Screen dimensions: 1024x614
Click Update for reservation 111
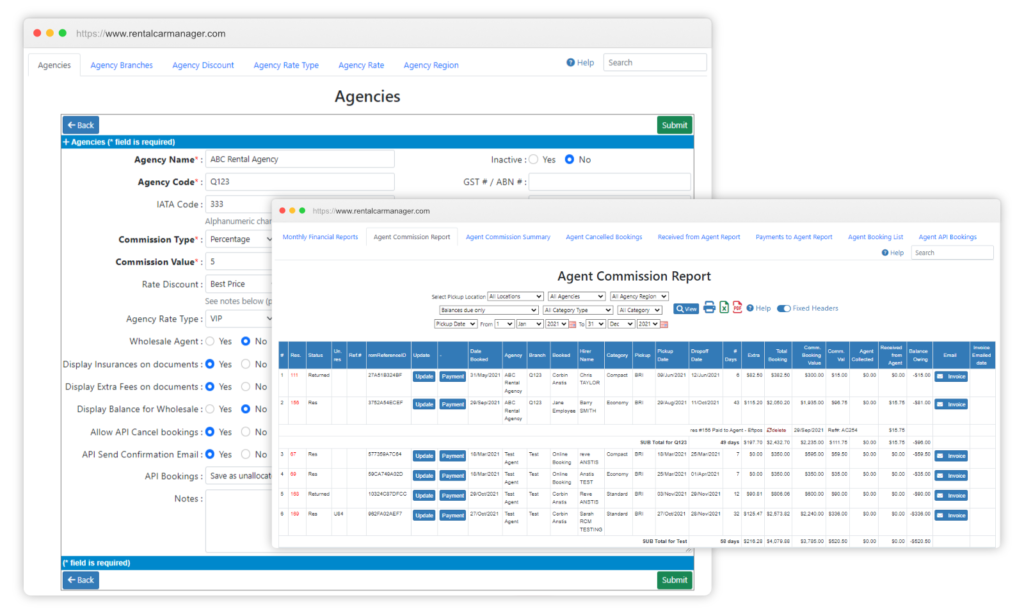click(424, 377)
